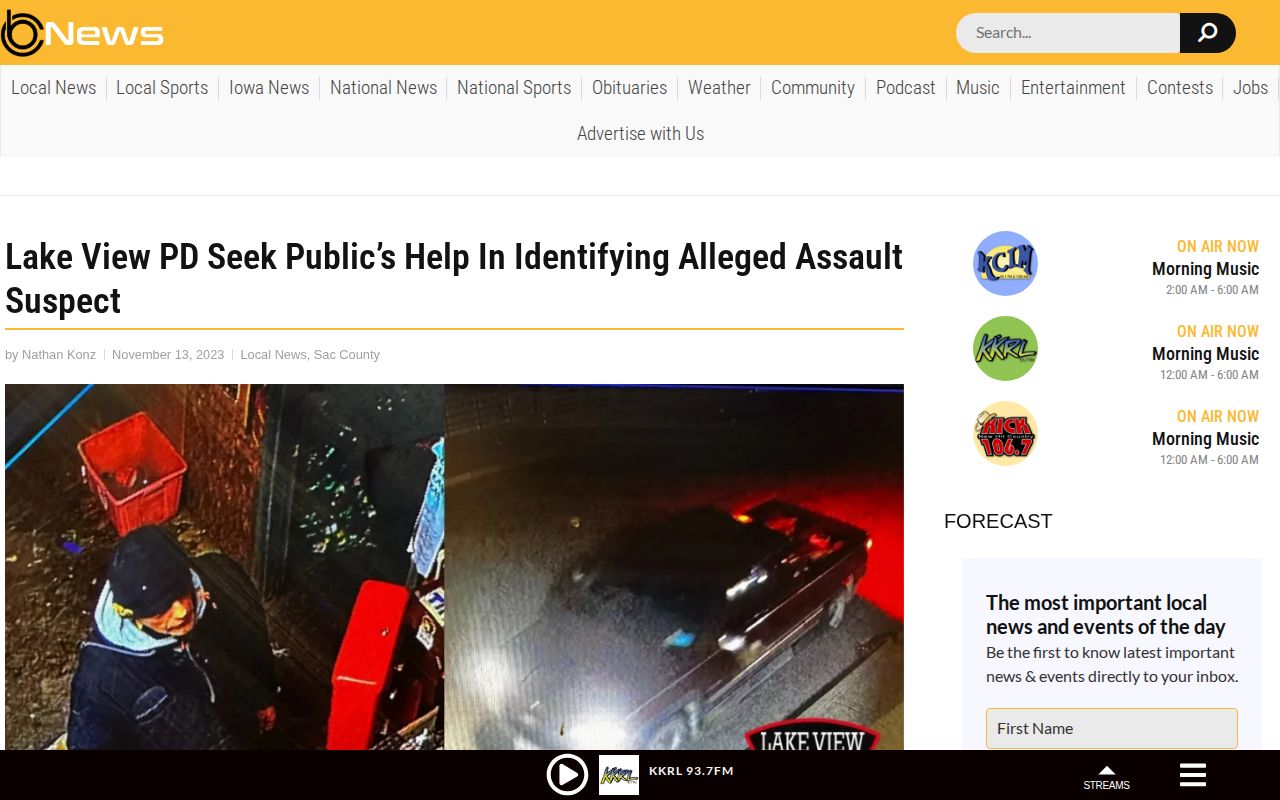The height and width of the screenshot is (800, 1280).
Task: Click the KCIM station logo
Action: 1005,263
